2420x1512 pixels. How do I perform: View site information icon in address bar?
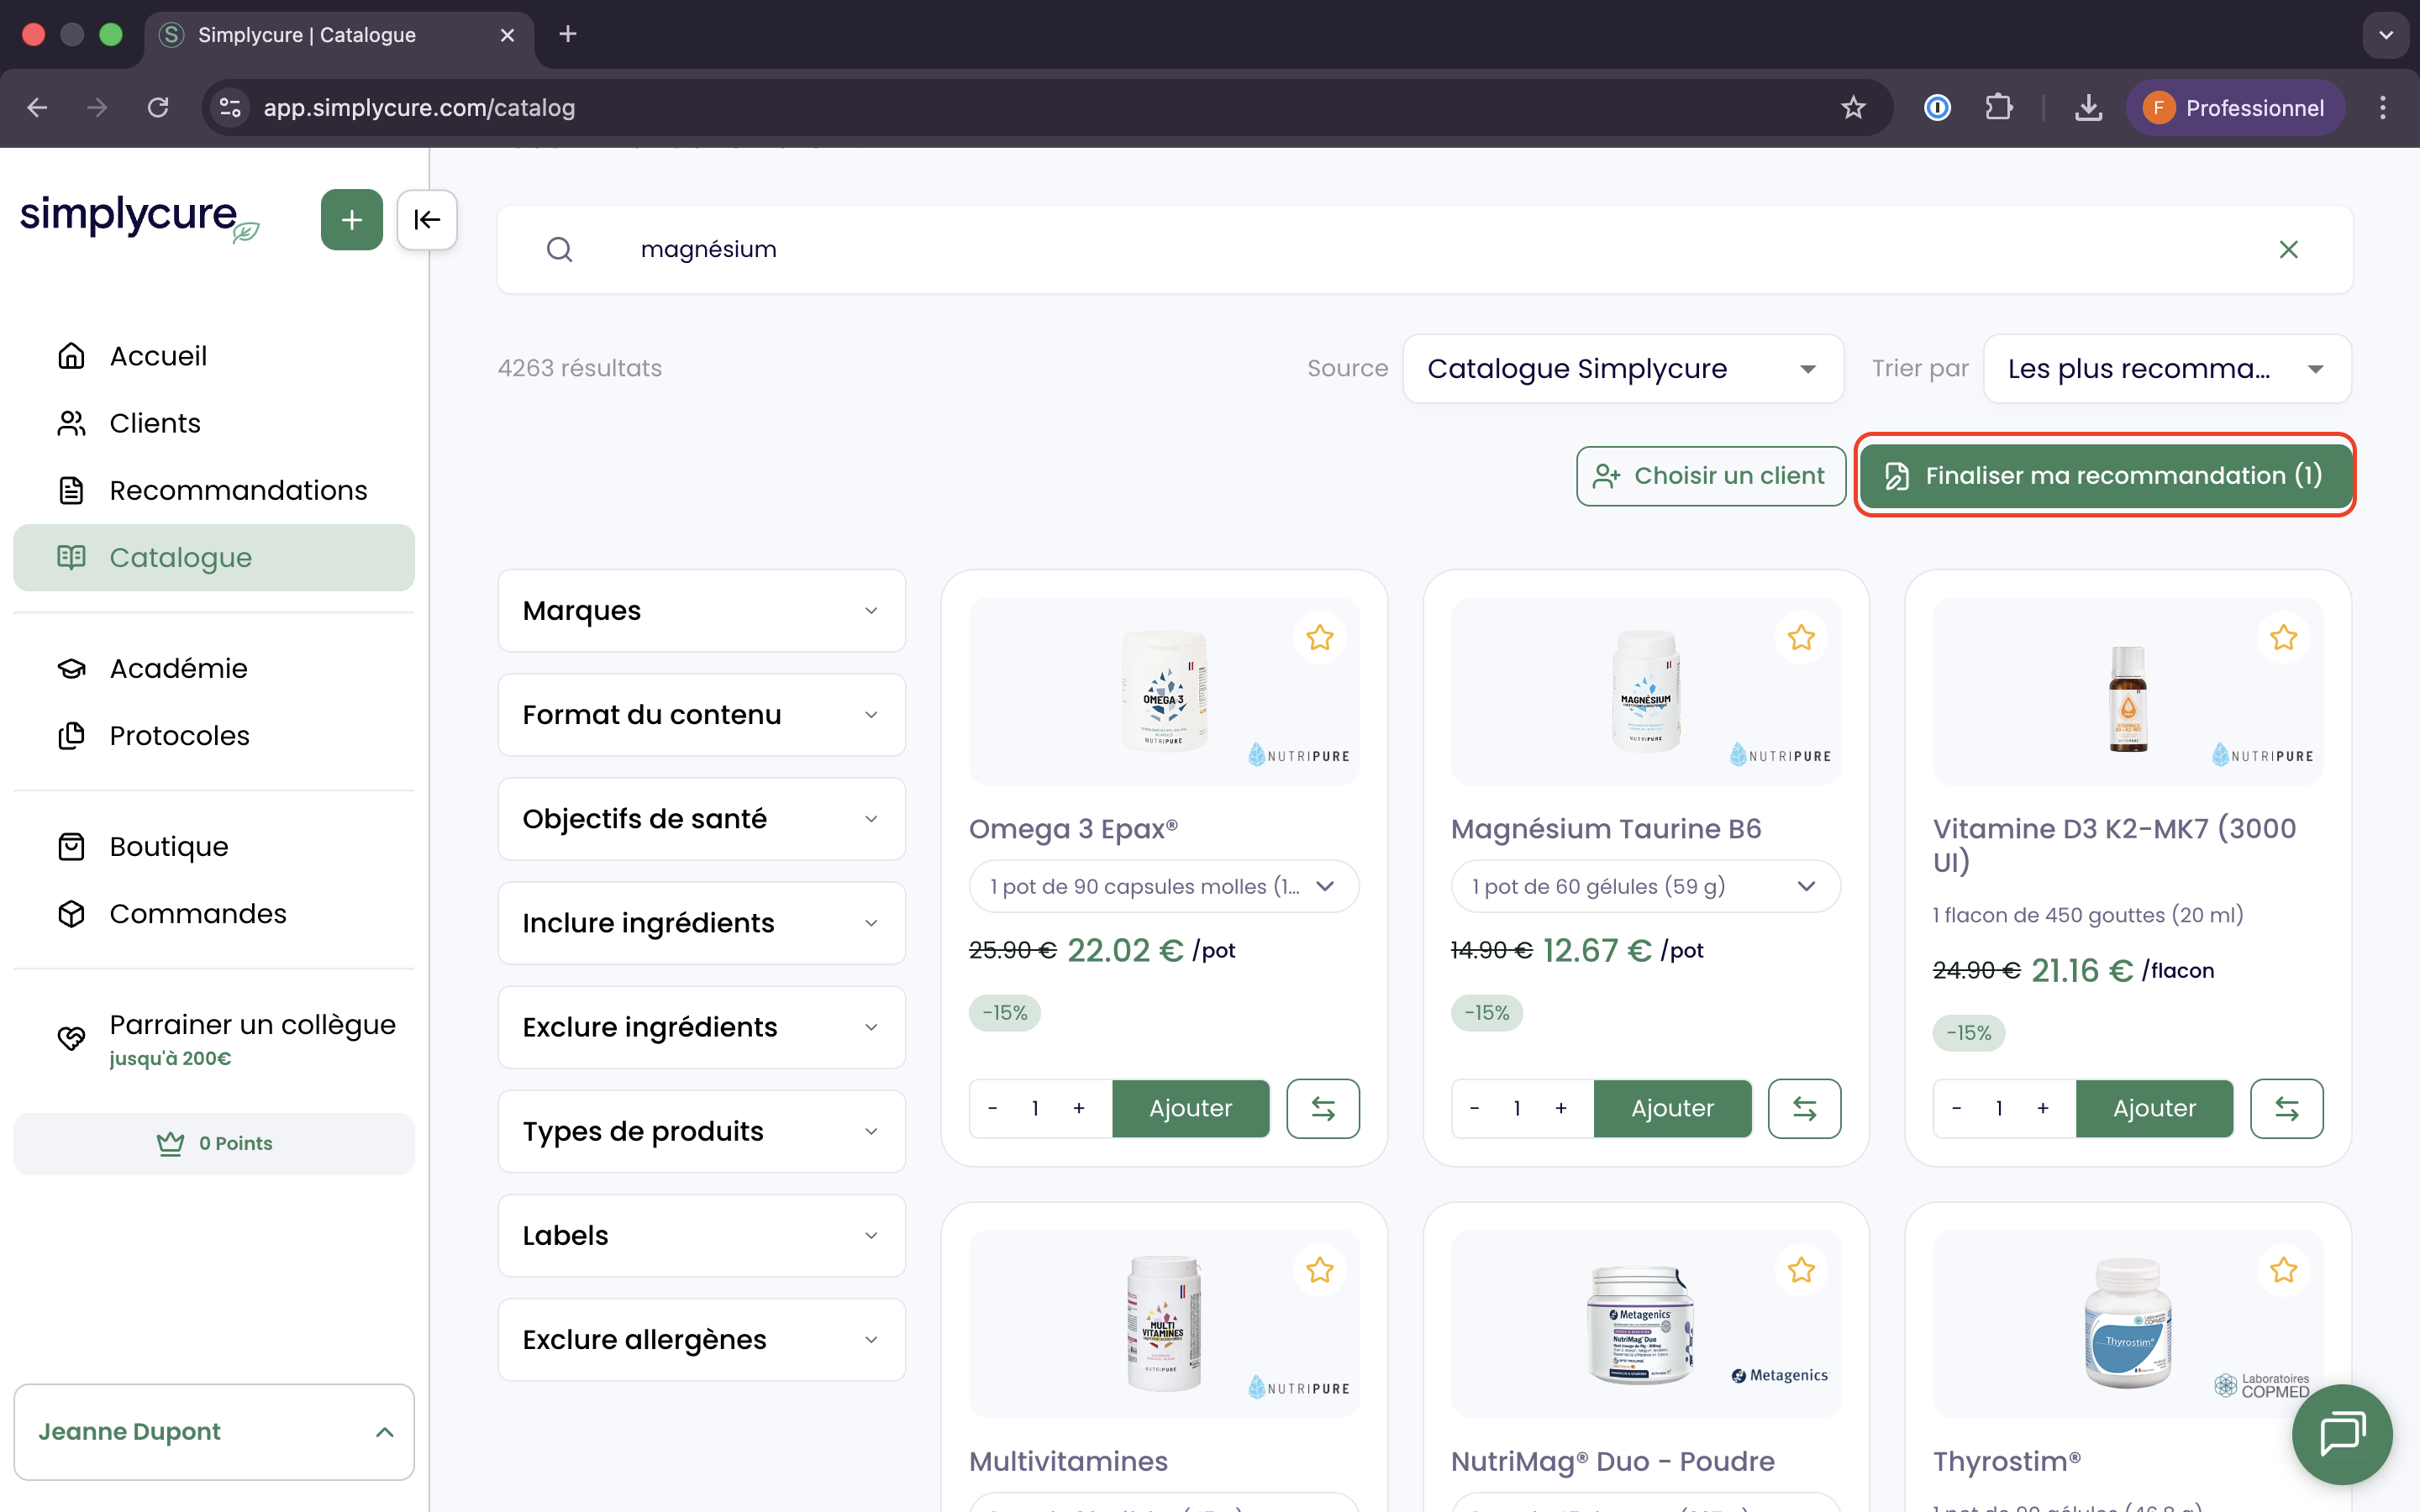pos(231,108)
